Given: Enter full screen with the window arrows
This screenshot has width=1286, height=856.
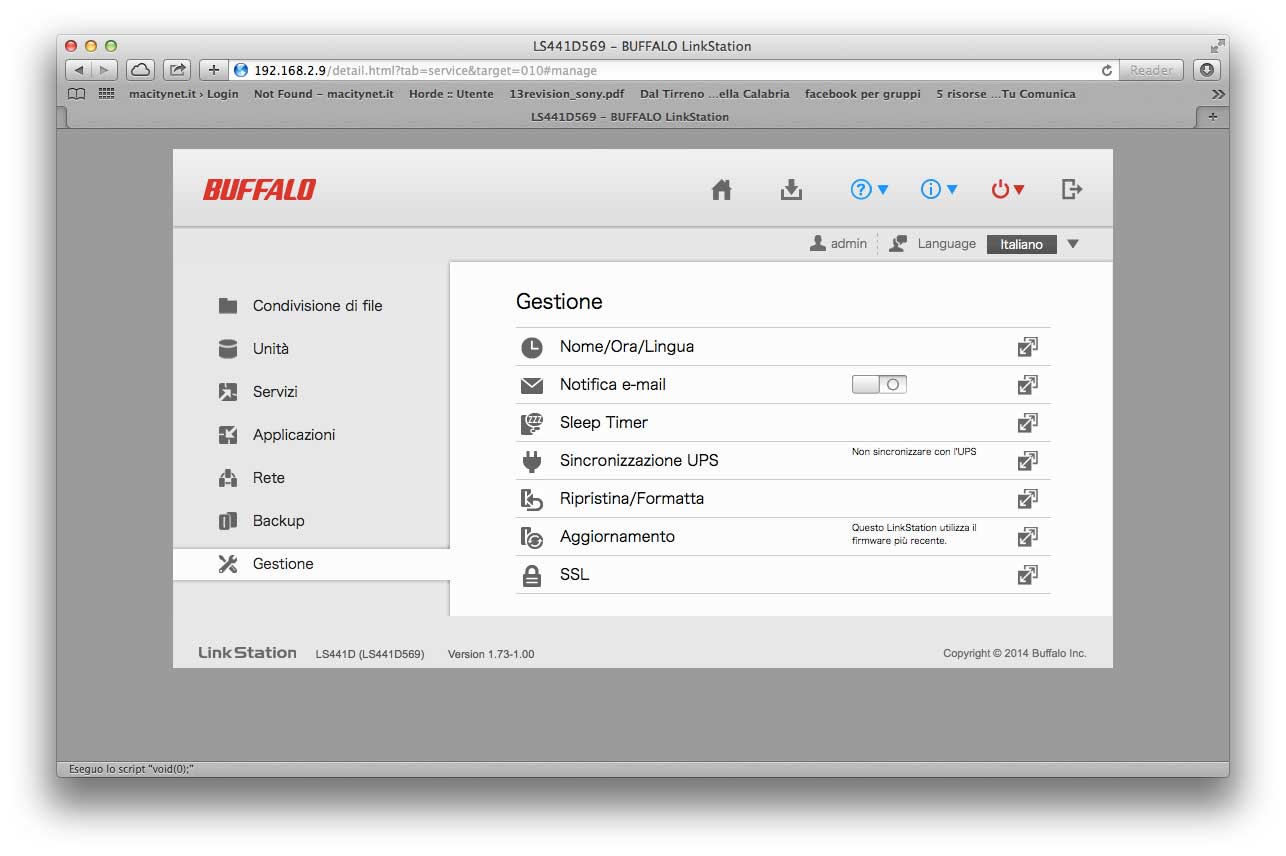Looking at the screenshot, I should click(1217, 46).
